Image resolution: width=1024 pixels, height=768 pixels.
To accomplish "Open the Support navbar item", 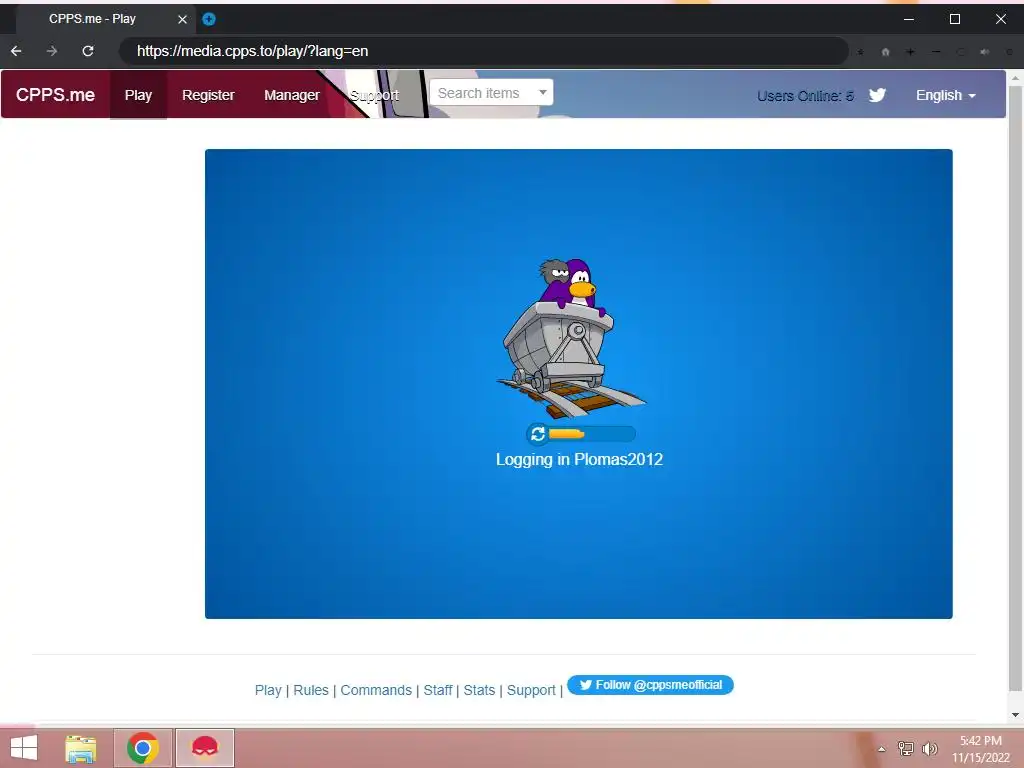I will click(x=374, y=95).
